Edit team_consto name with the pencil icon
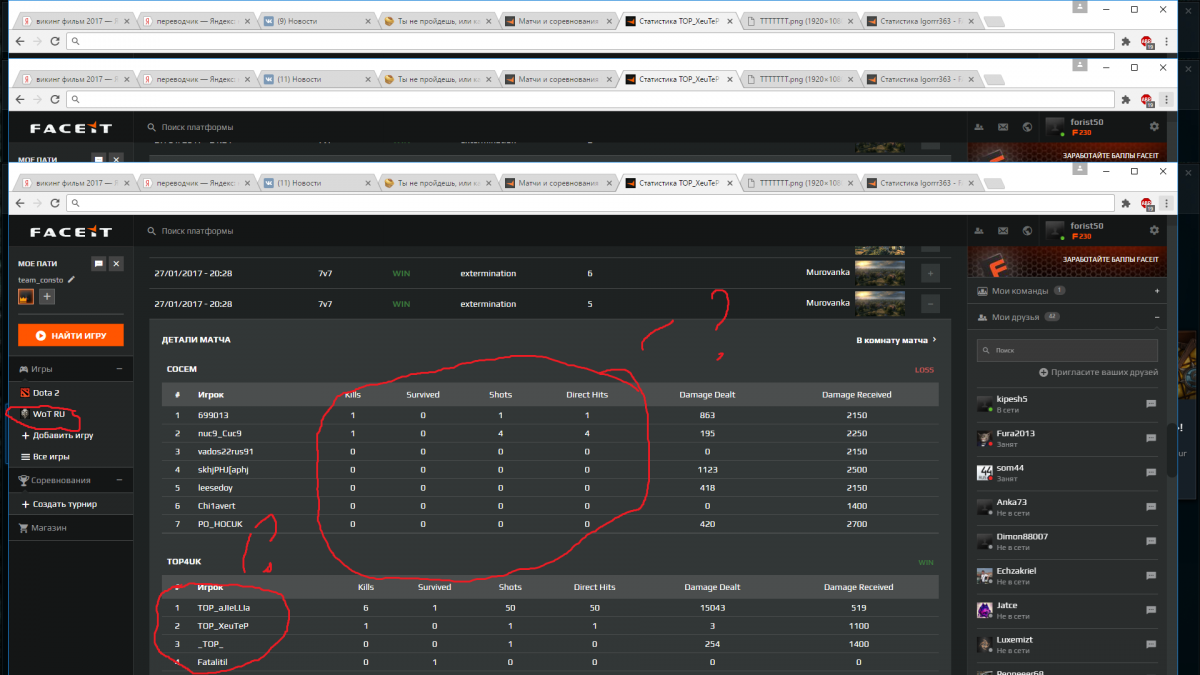1200x675 pixels. coord(71,280)
